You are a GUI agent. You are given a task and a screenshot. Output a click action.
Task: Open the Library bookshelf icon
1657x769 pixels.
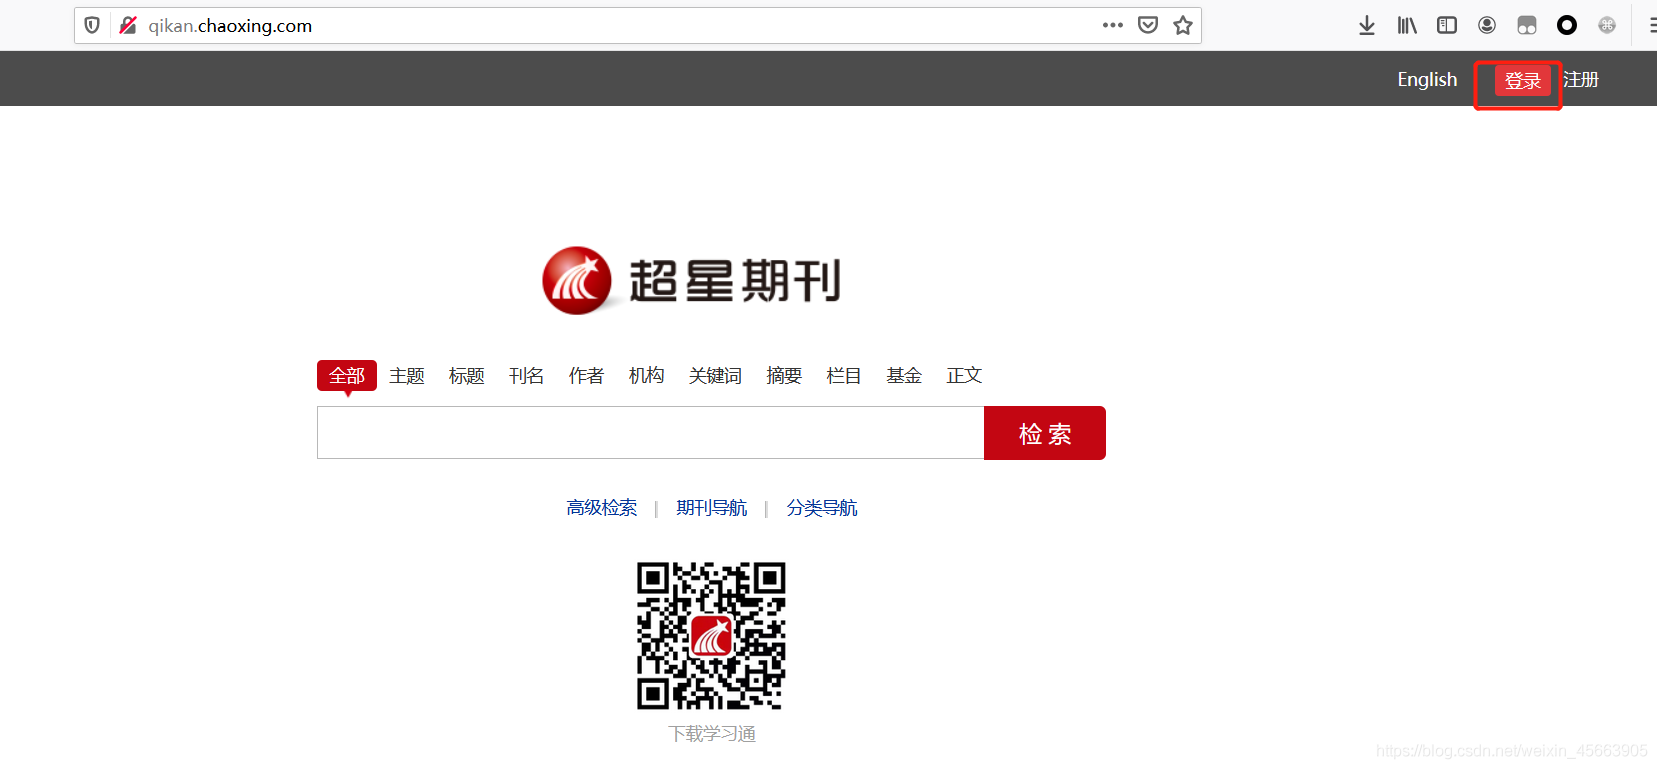tap(1407, 25)
